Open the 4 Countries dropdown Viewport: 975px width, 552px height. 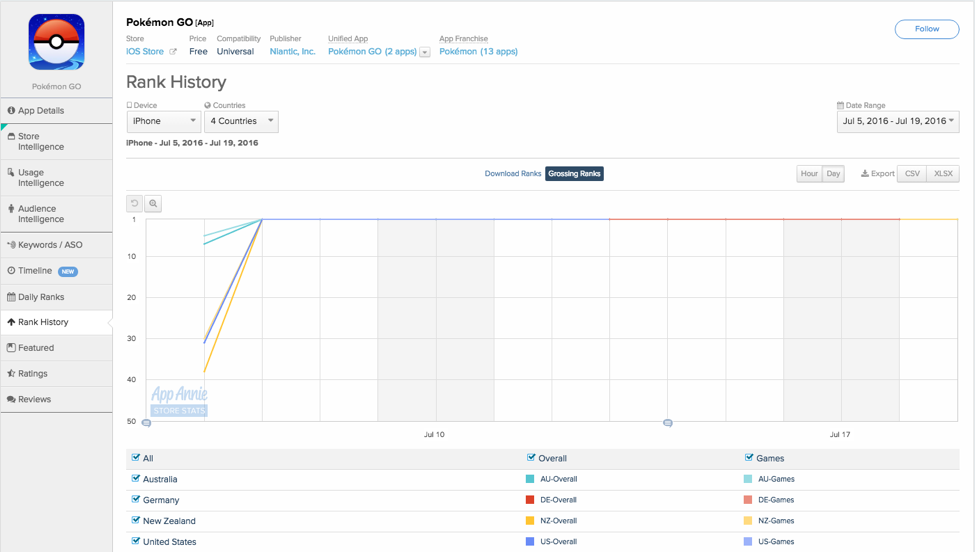pos(241,121)
